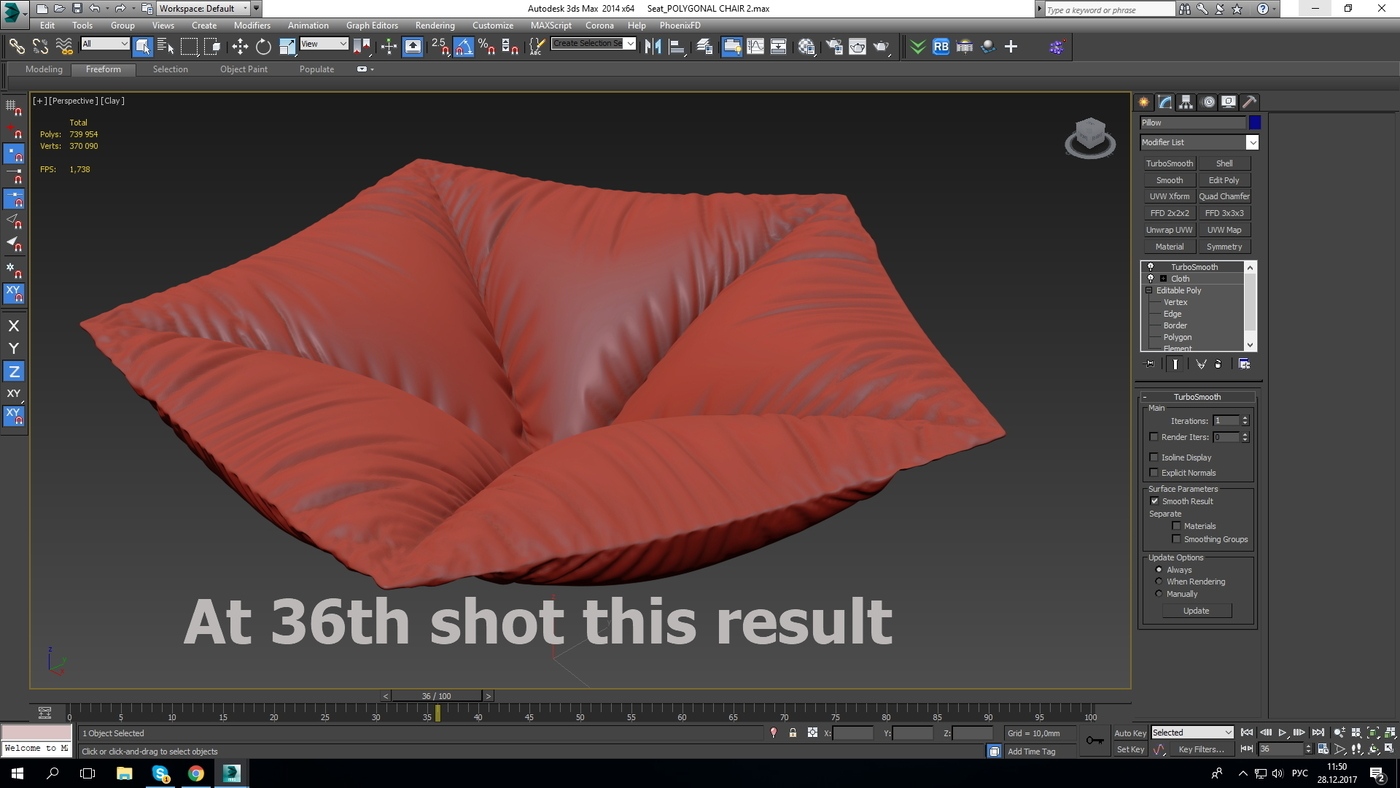Click the Mirror tool icon
Image resolution: width=1400 pixels, height=788 pixels.
point(653,47)
